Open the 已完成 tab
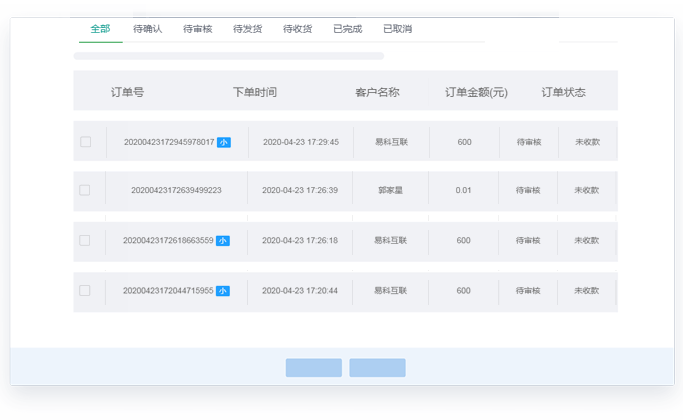The width and height of the screenshot is (683, 420). (x=348, y=29)
